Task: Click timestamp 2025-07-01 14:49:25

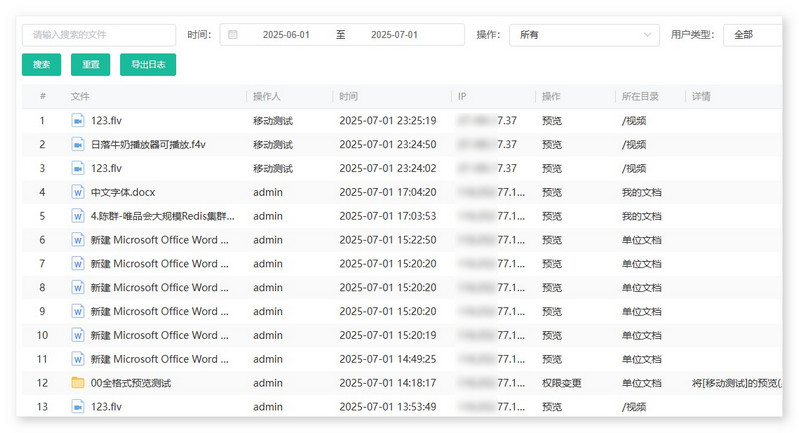Action: coord(388,359)
